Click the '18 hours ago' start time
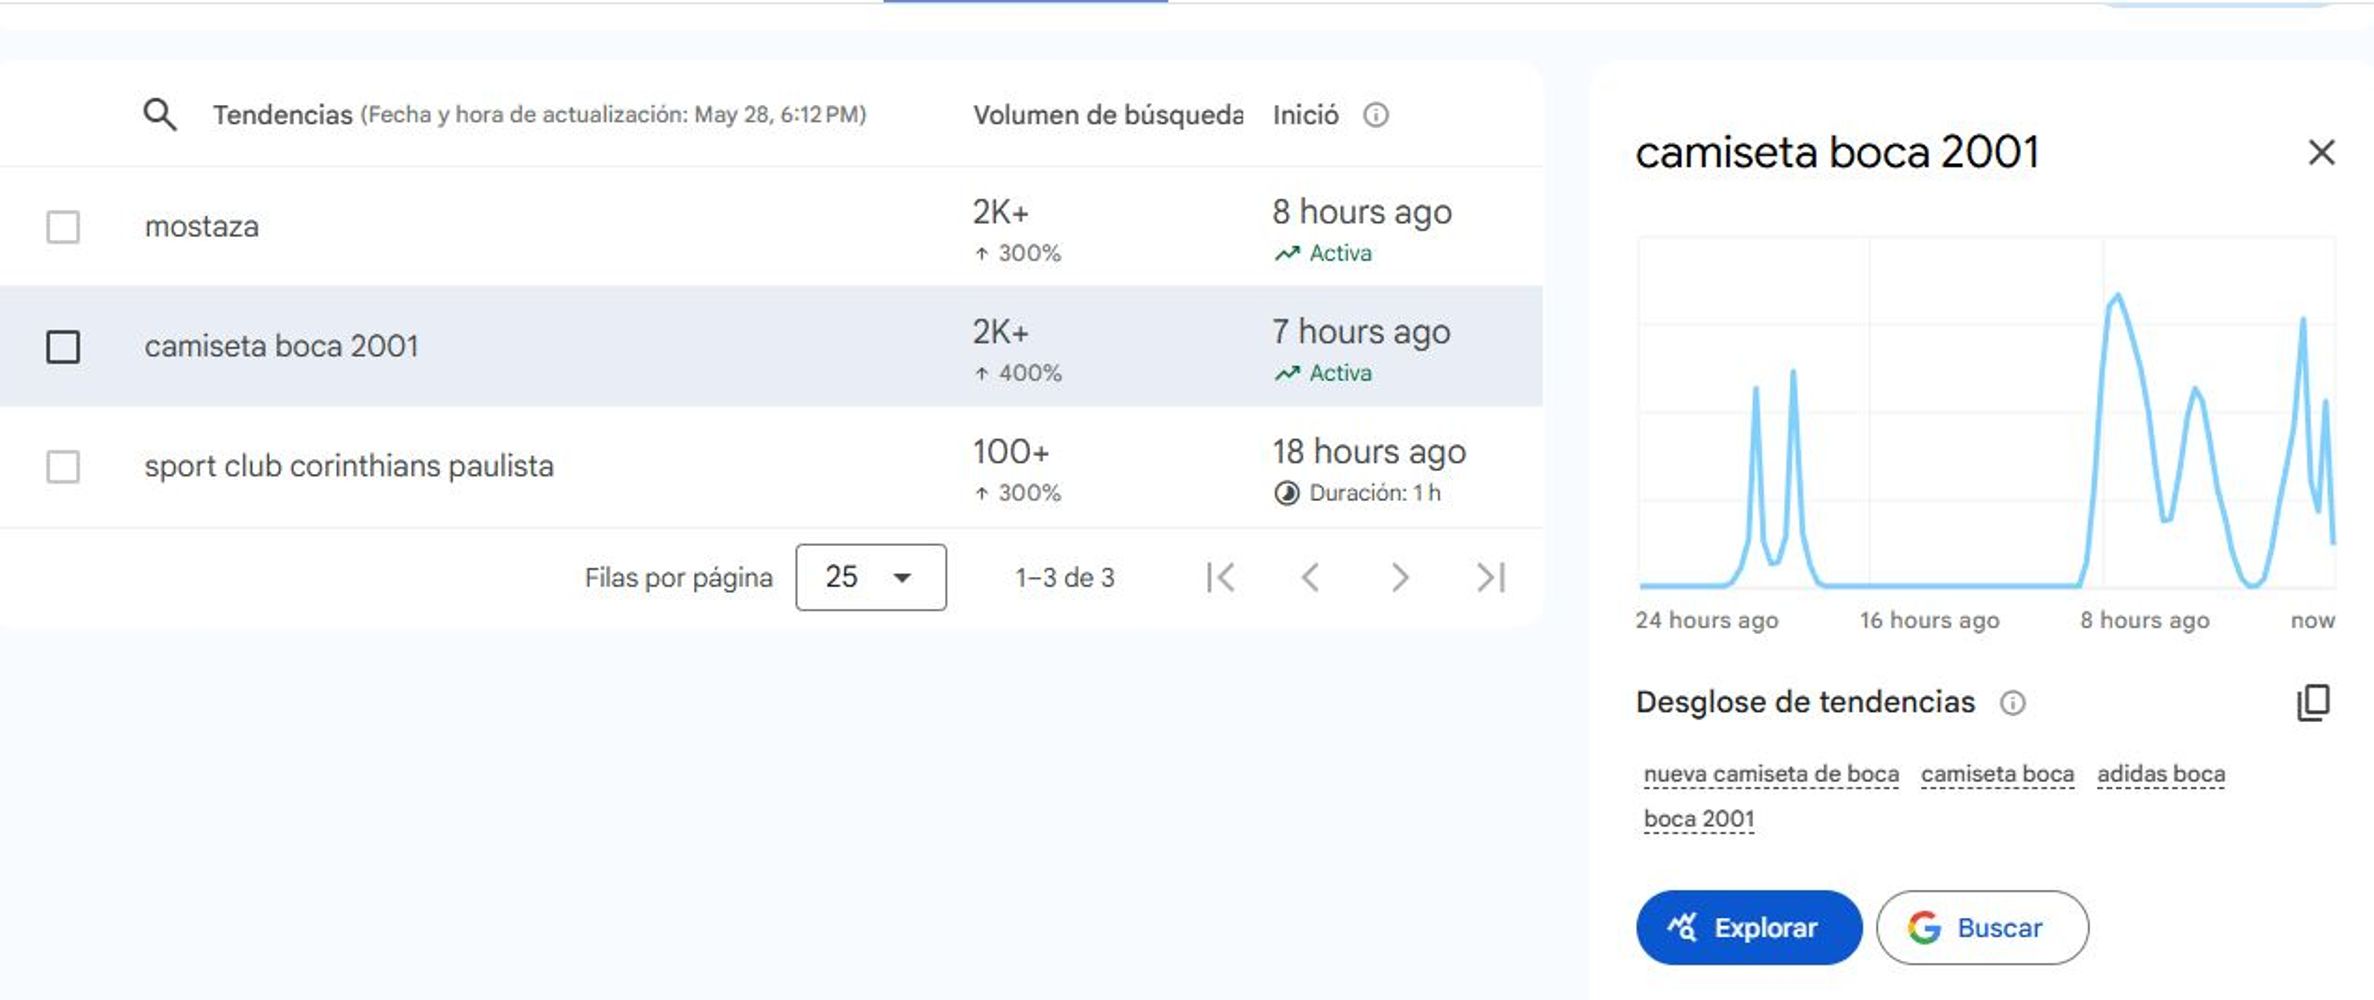2374x1000 pixels. coord(1369,452)
